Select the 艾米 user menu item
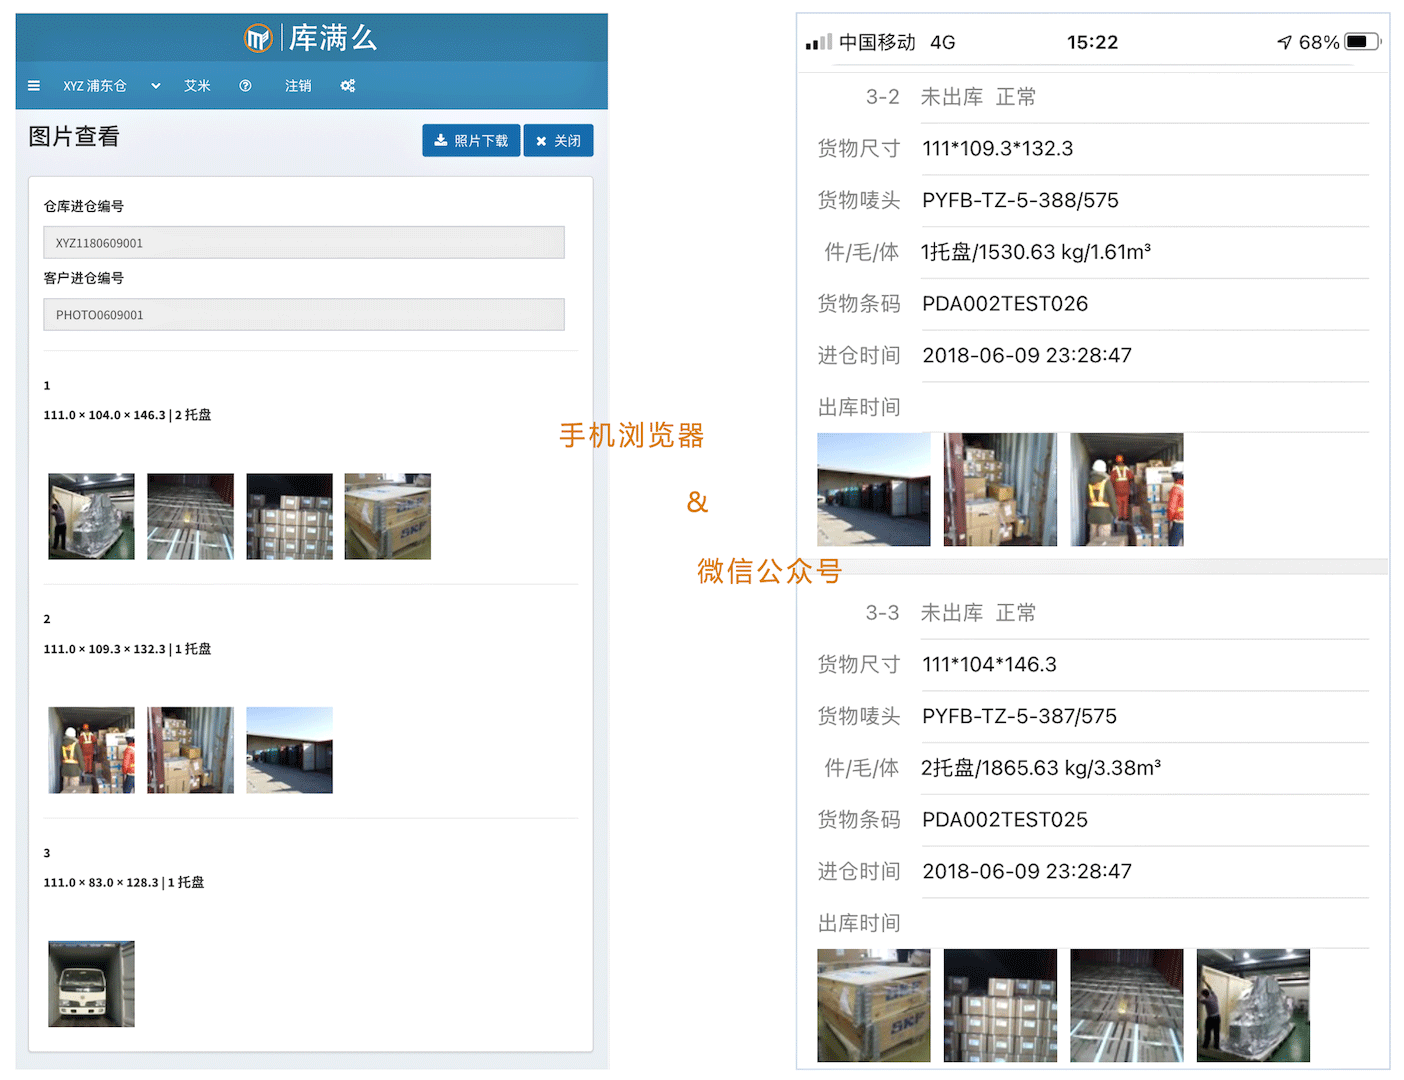This screenshot has height=1080, width=1404. pos(197,86)
